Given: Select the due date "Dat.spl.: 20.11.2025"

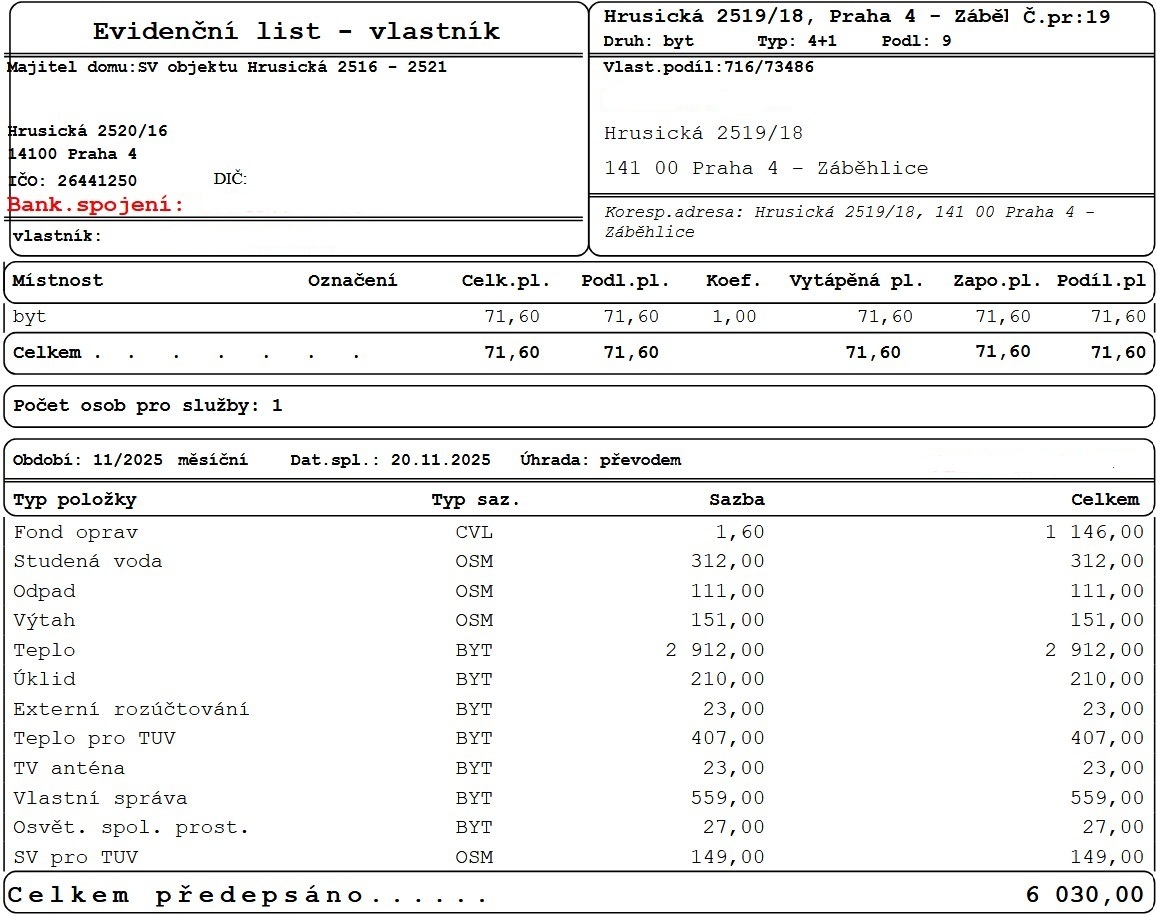Looking at the screenshot, I should coord(390,460).
